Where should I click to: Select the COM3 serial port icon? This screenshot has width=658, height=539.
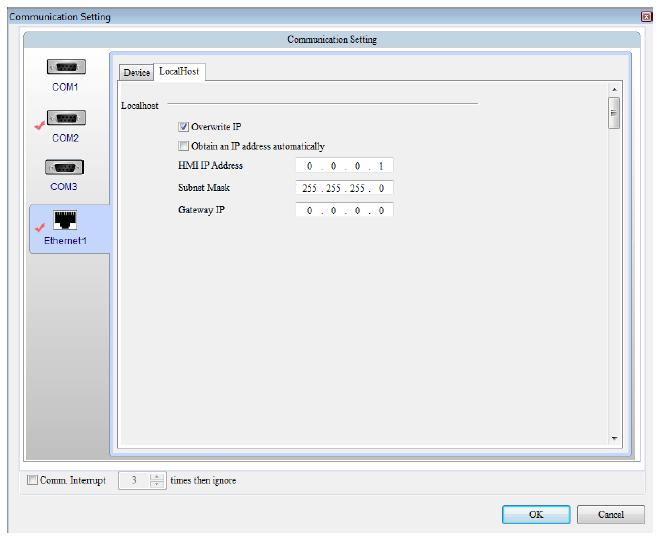coord(66,167)
